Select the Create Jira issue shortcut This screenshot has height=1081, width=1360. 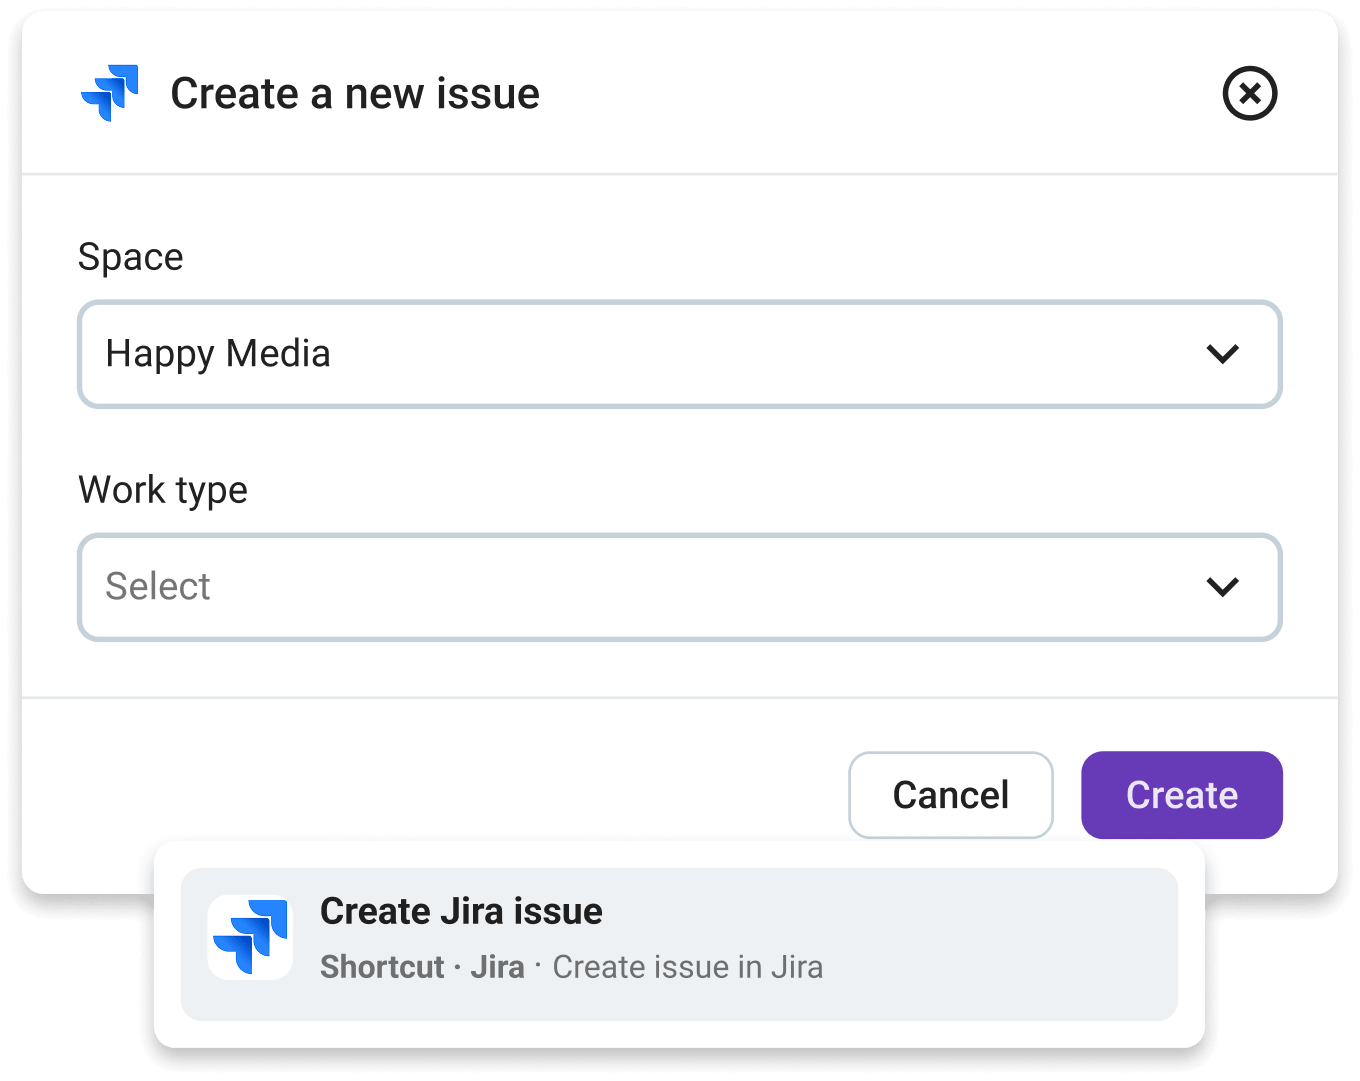tap(679, 944)
